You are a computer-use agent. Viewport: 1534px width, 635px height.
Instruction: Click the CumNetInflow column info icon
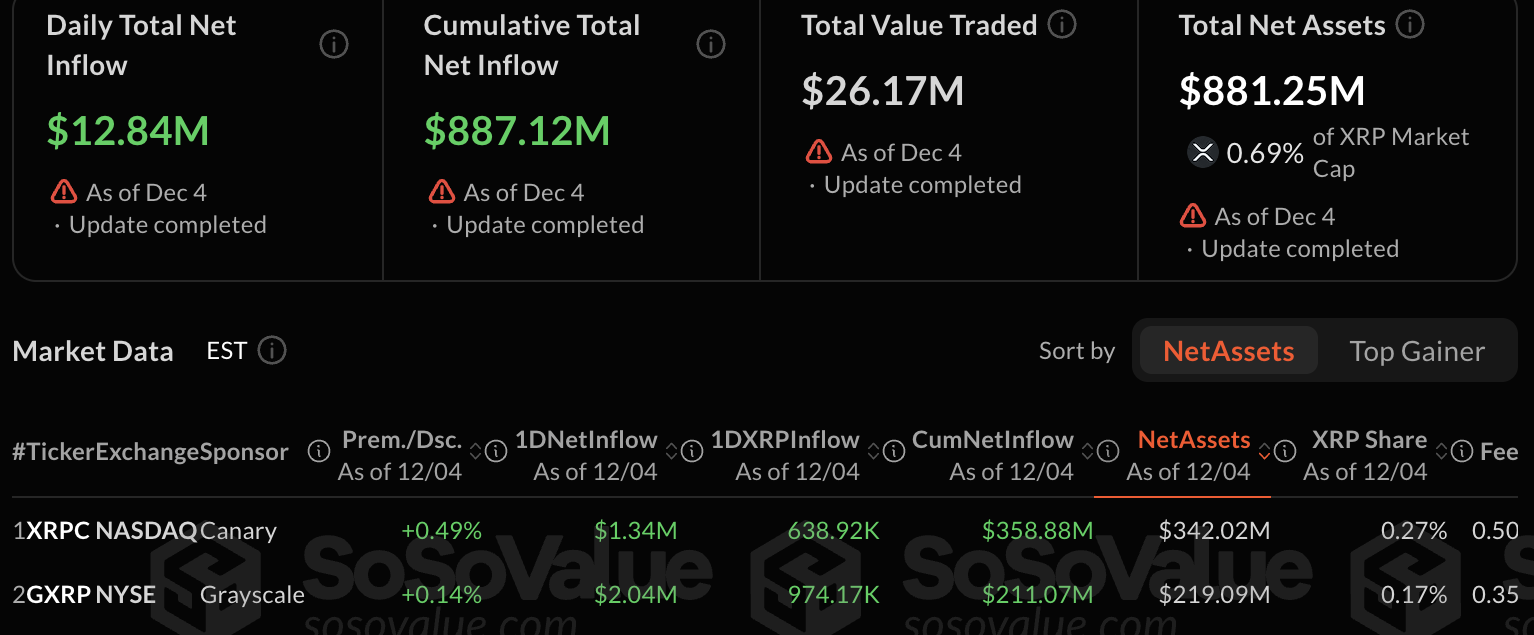[x=1107, y=451]
